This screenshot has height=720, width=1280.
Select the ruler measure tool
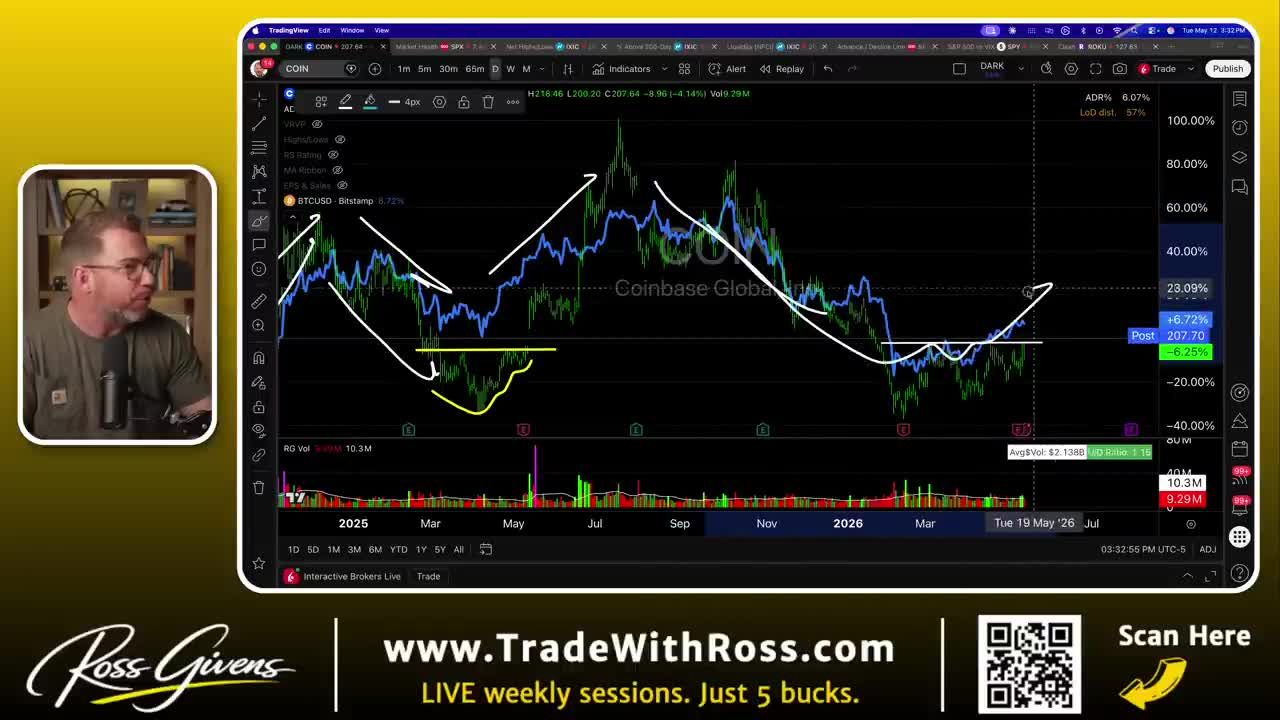click(x=259, y=301)
